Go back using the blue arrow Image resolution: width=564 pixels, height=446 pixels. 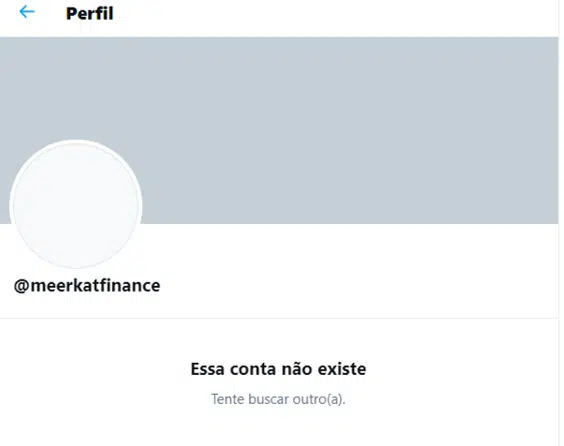(27, 12)
